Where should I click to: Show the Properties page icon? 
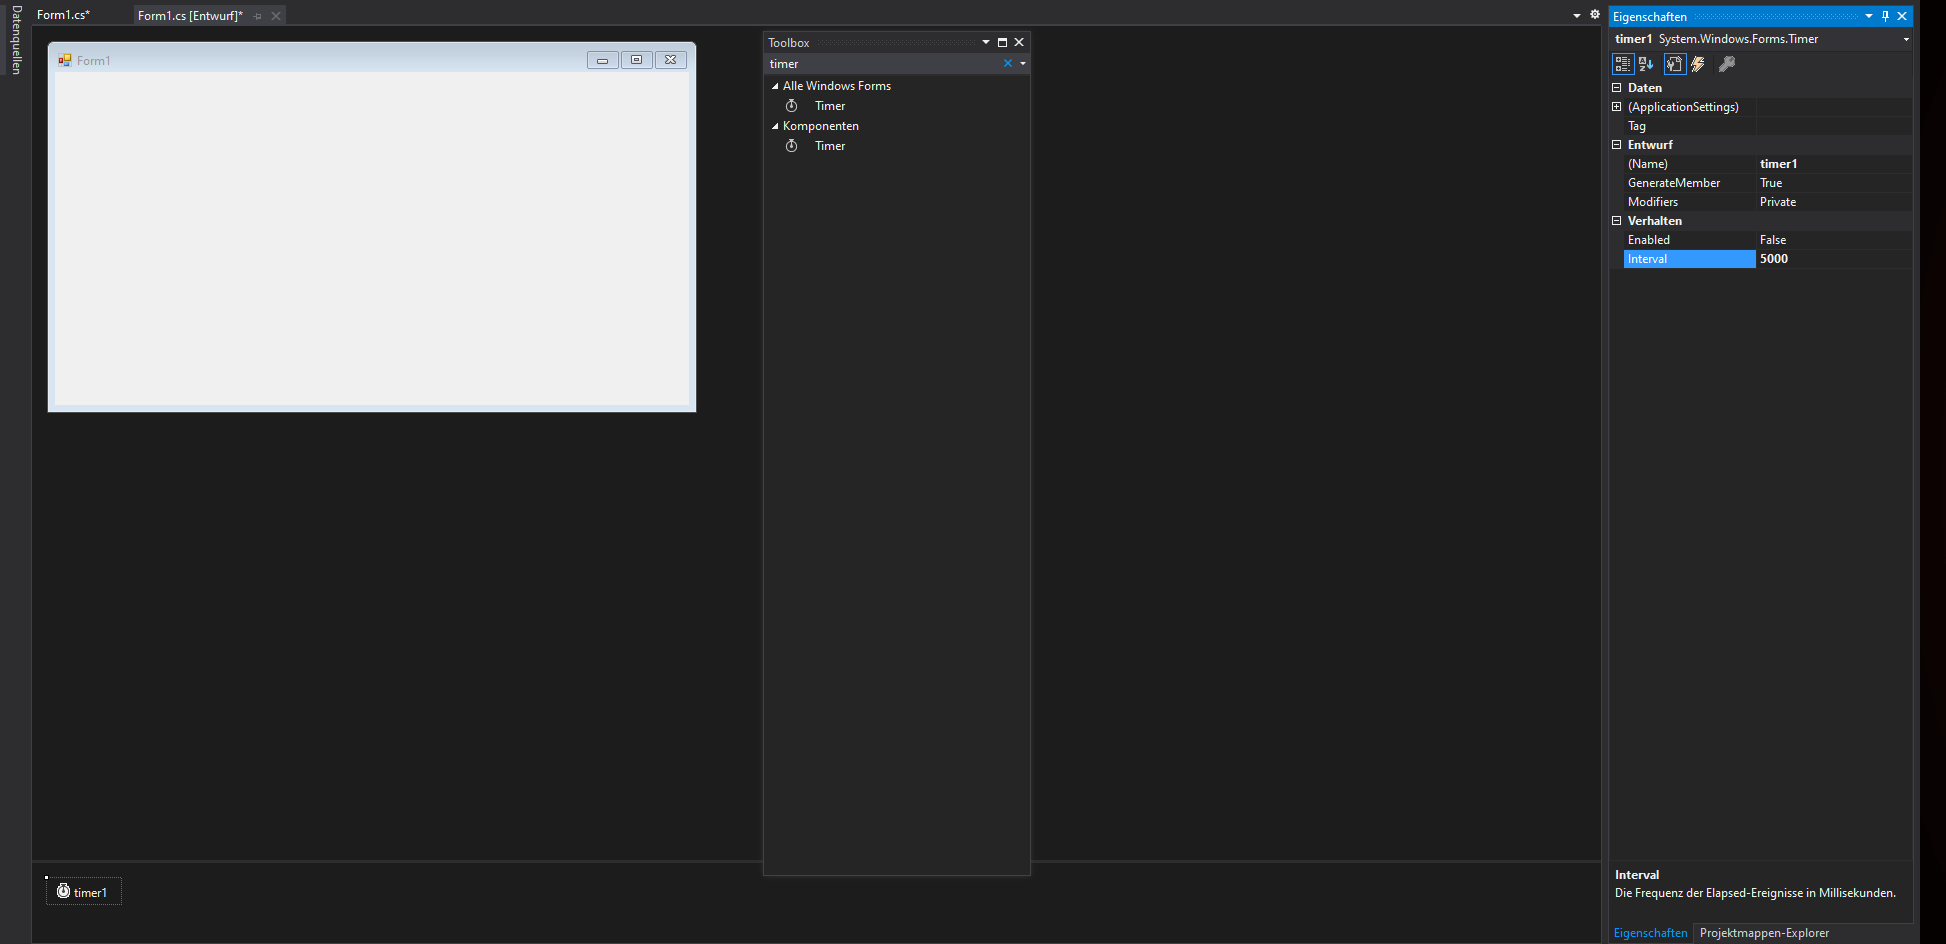[1674, 64]
